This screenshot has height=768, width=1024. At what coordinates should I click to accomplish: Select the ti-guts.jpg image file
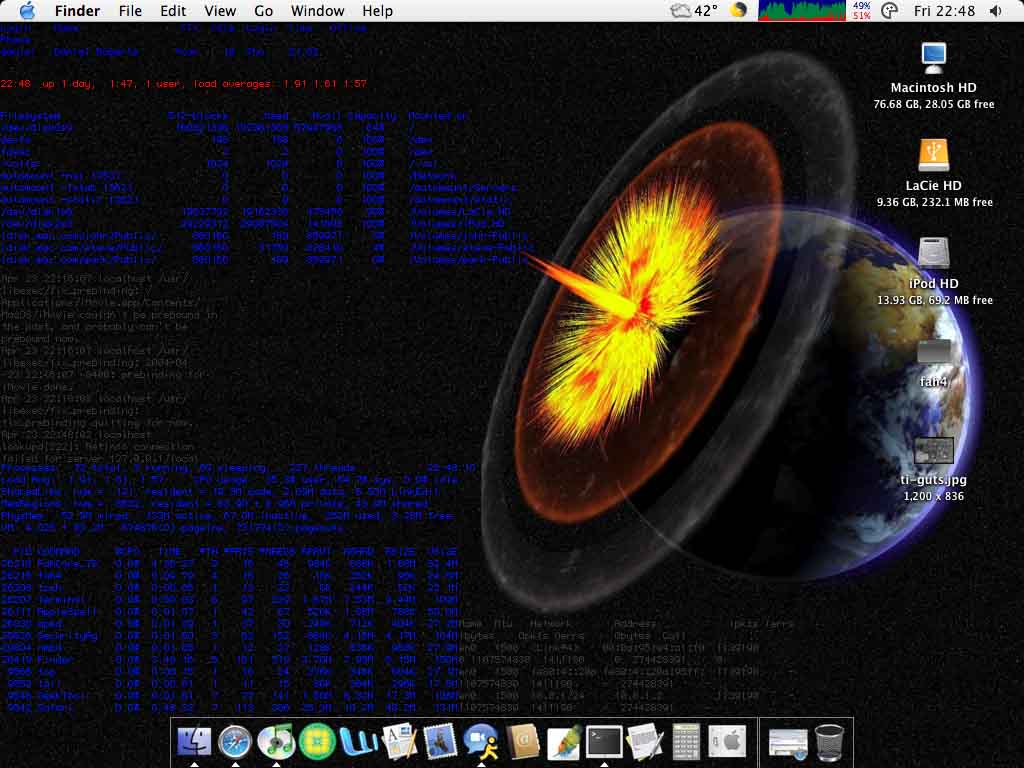pyautogui.click(x=933, y=450)
